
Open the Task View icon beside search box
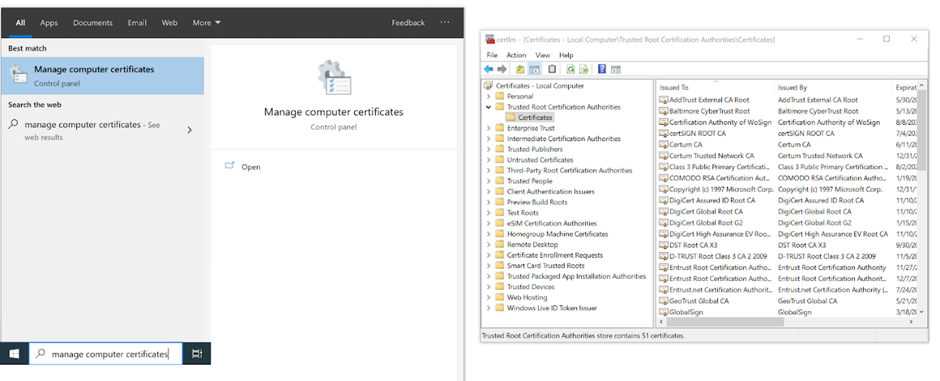pyautogui.click(x=197, y=353)
